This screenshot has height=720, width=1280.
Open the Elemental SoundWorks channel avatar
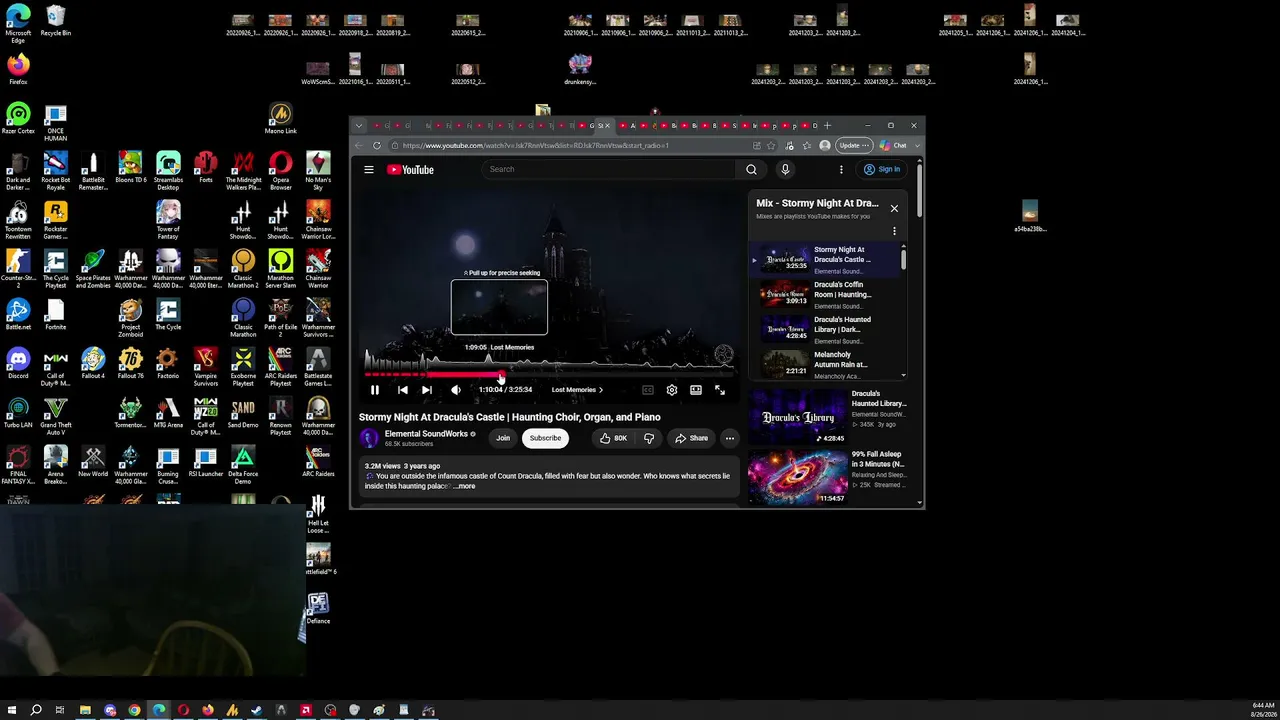[x=370, y=438]
